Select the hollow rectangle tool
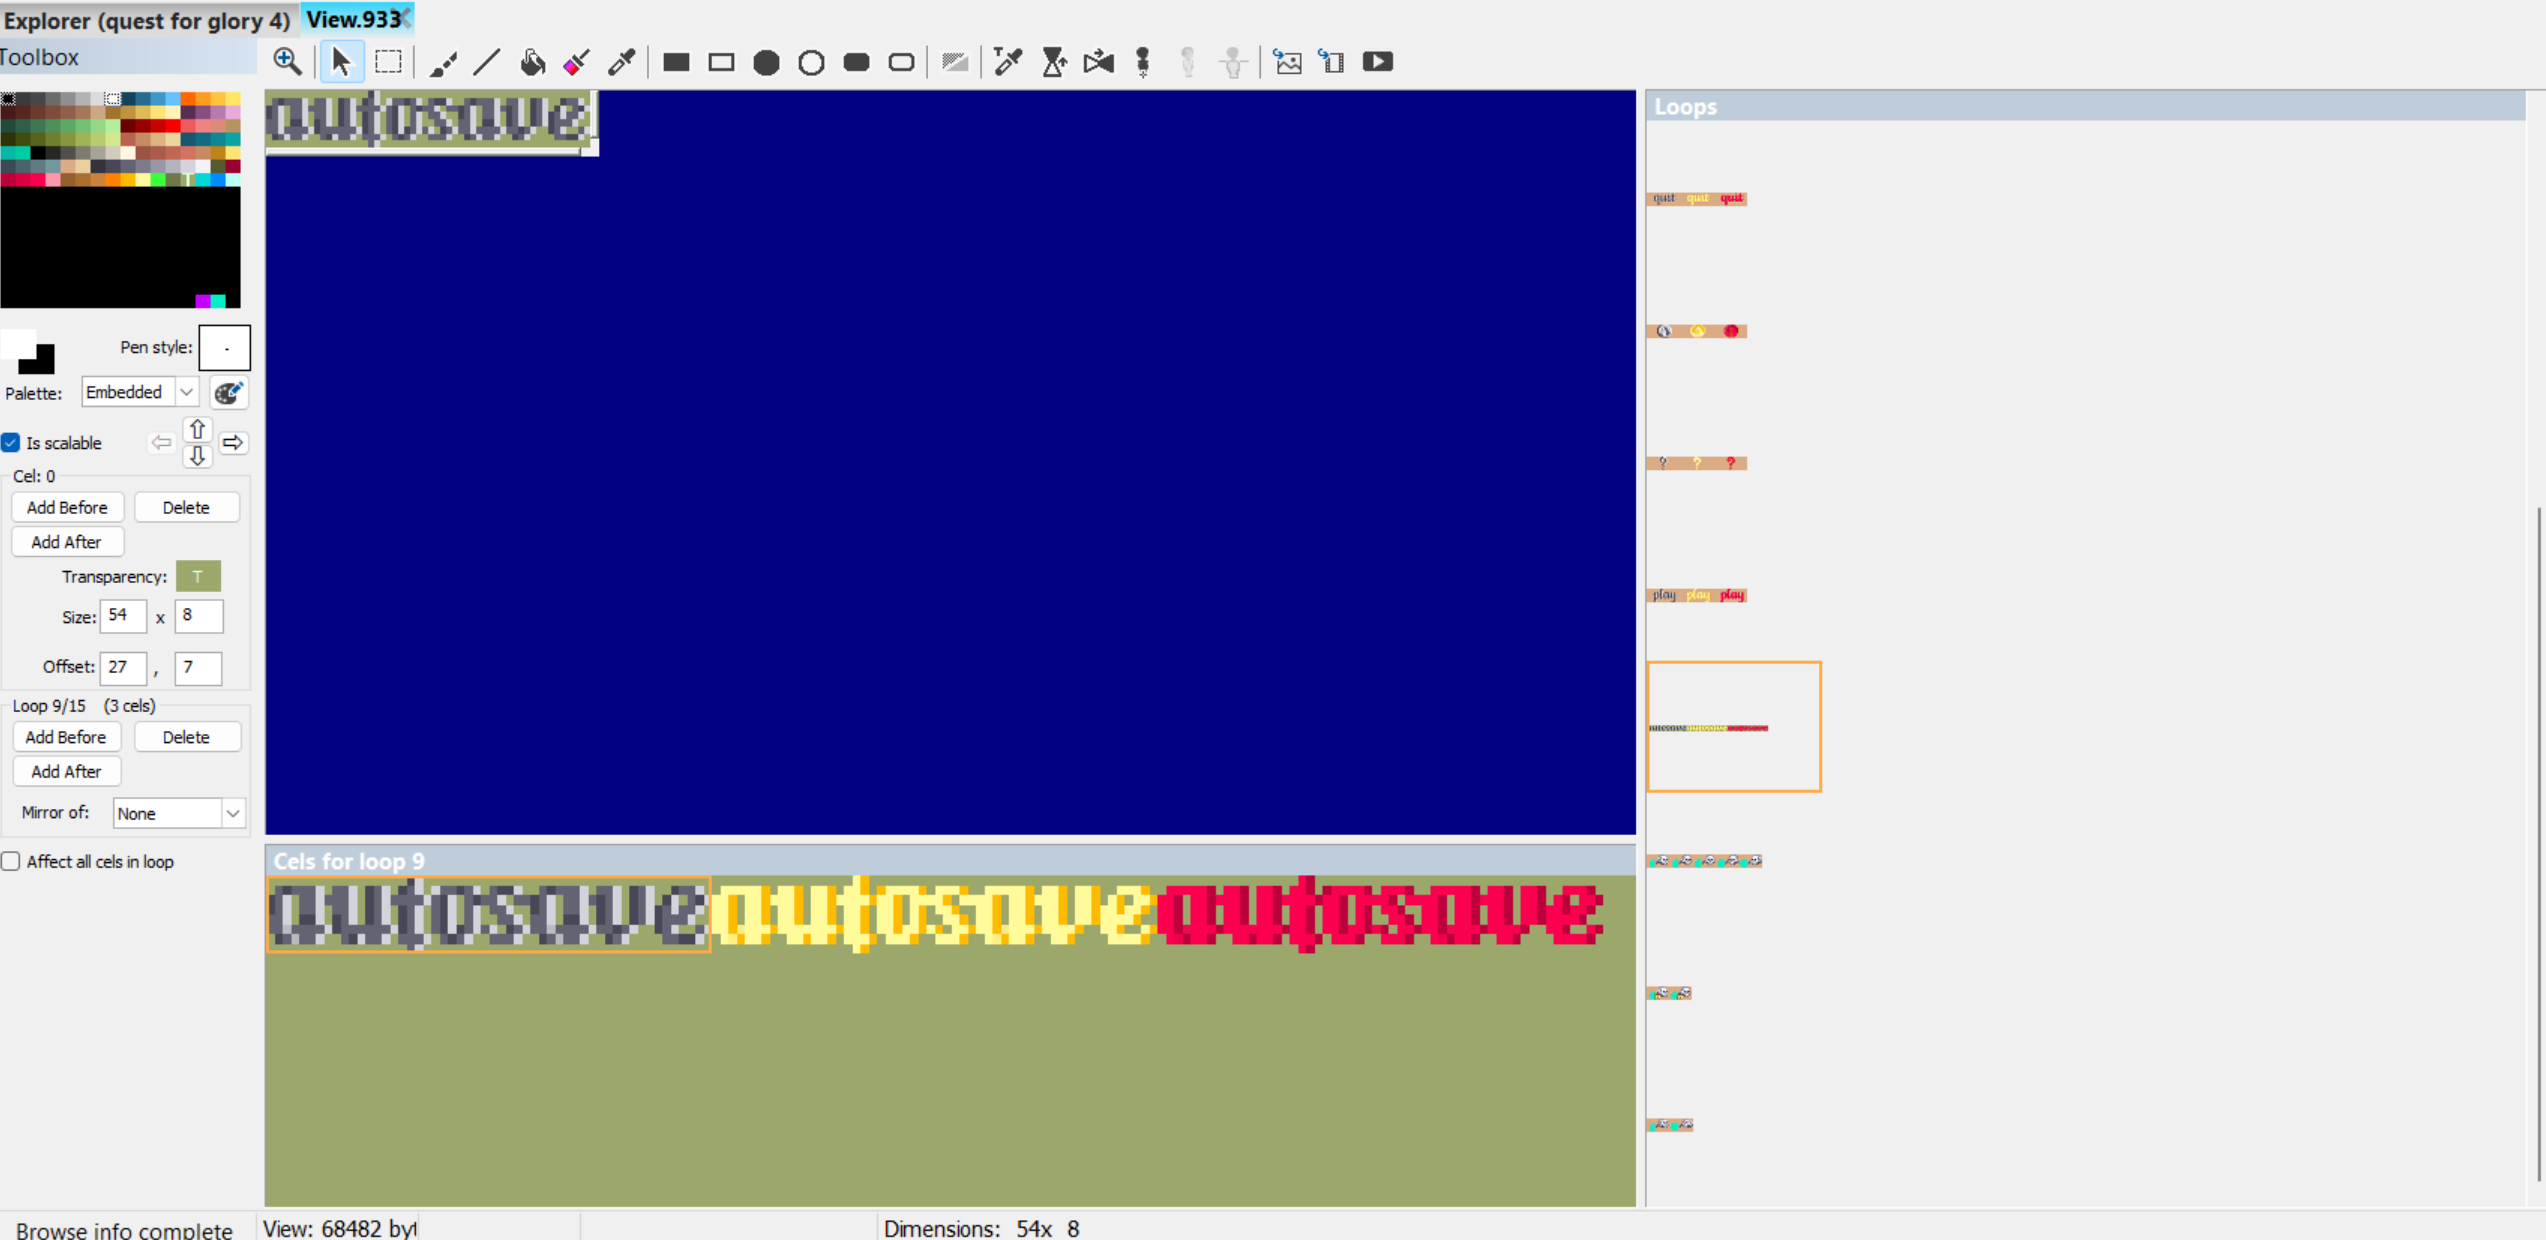 coord(721,62)
